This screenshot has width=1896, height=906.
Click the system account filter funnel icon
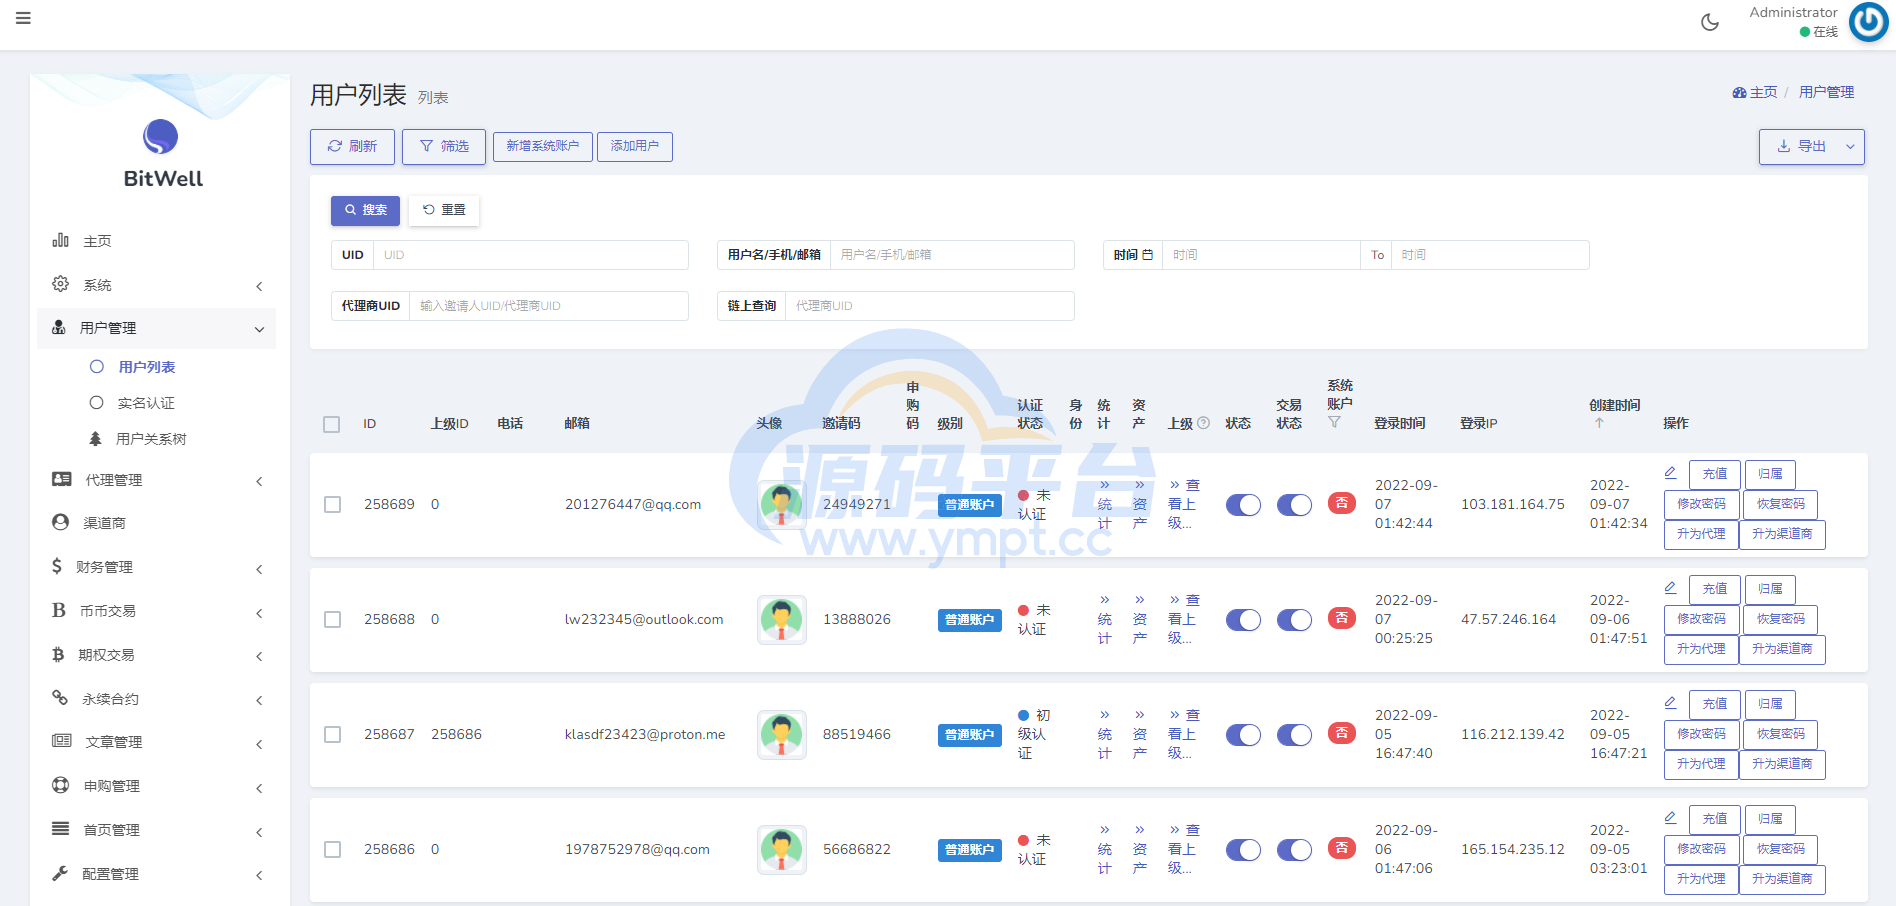1334,423
